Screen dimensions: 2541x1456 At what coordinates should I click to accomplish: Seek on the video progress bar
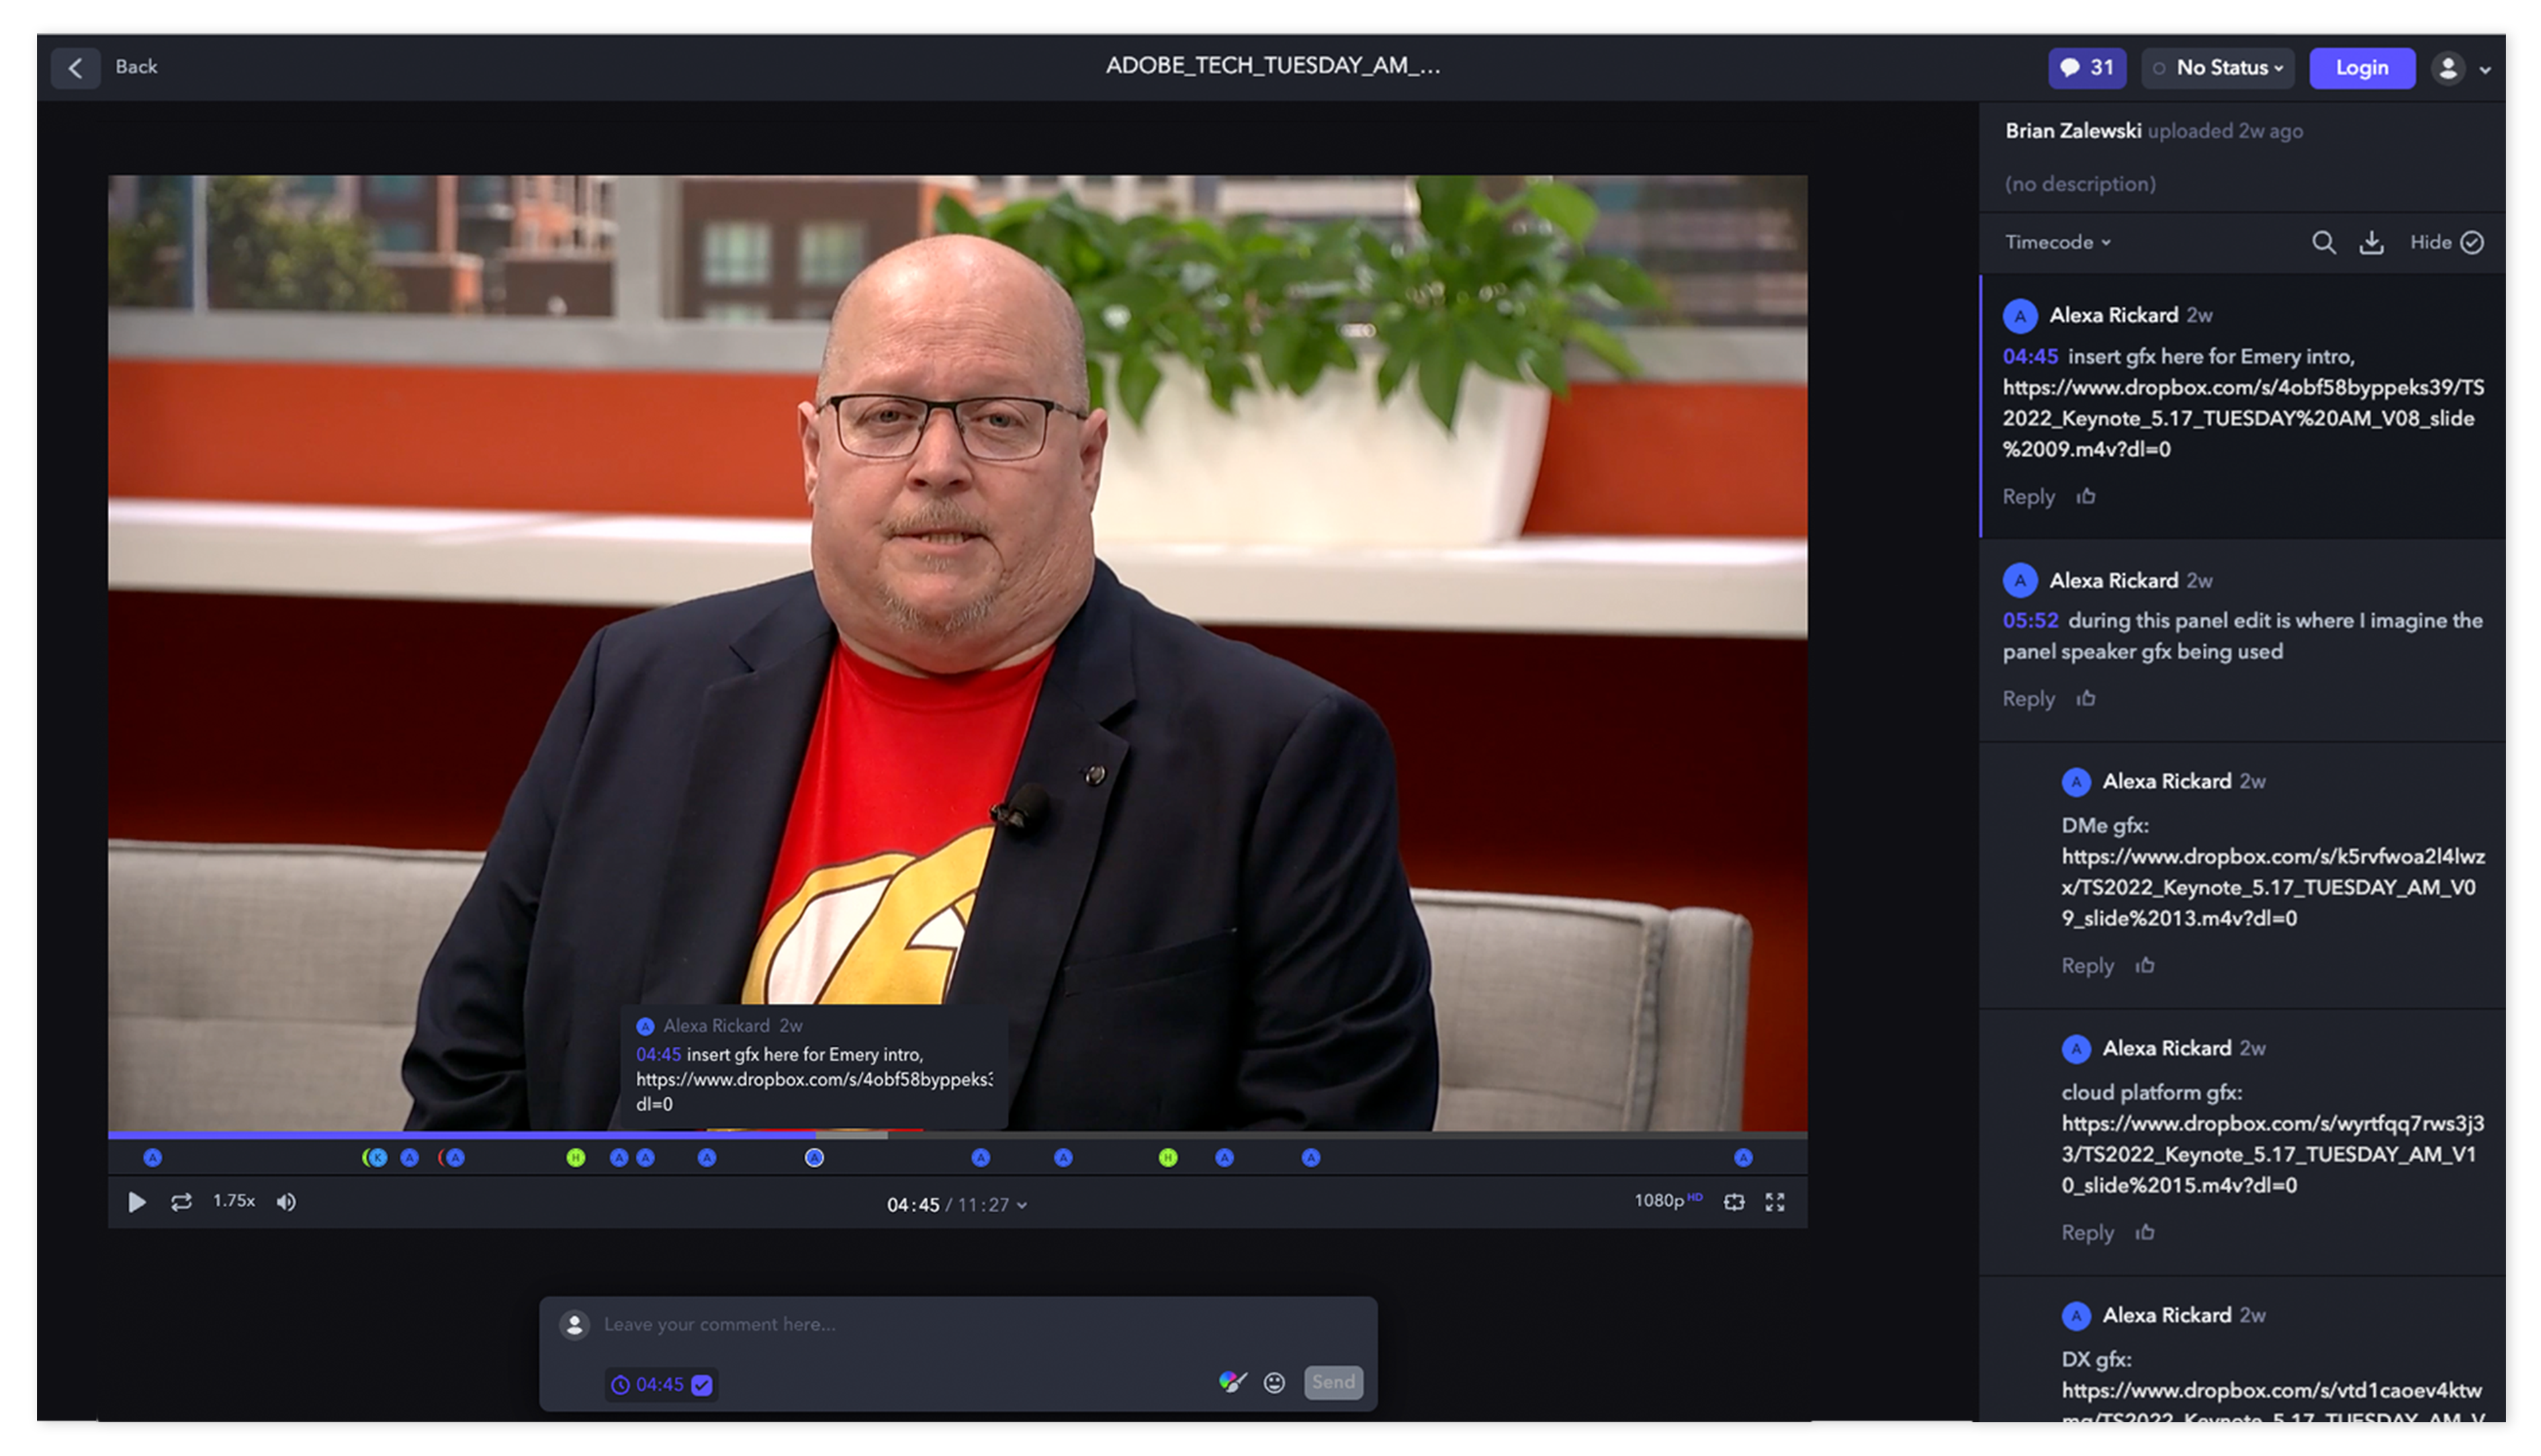pyautogui.click(x=957, y=1135)
